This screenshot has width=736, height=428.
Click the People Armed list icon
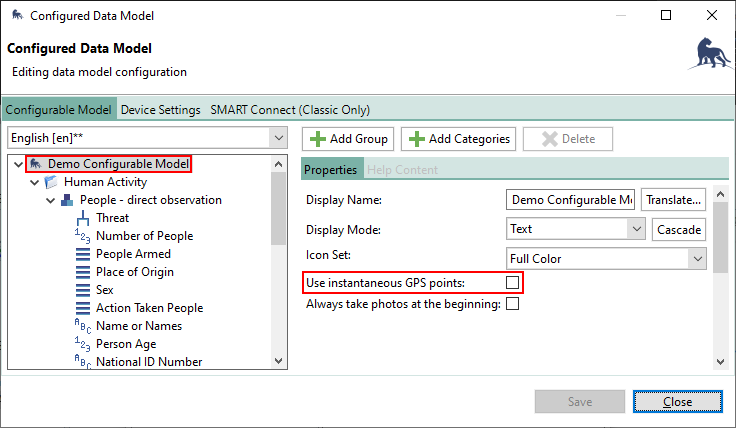[83, 254]
